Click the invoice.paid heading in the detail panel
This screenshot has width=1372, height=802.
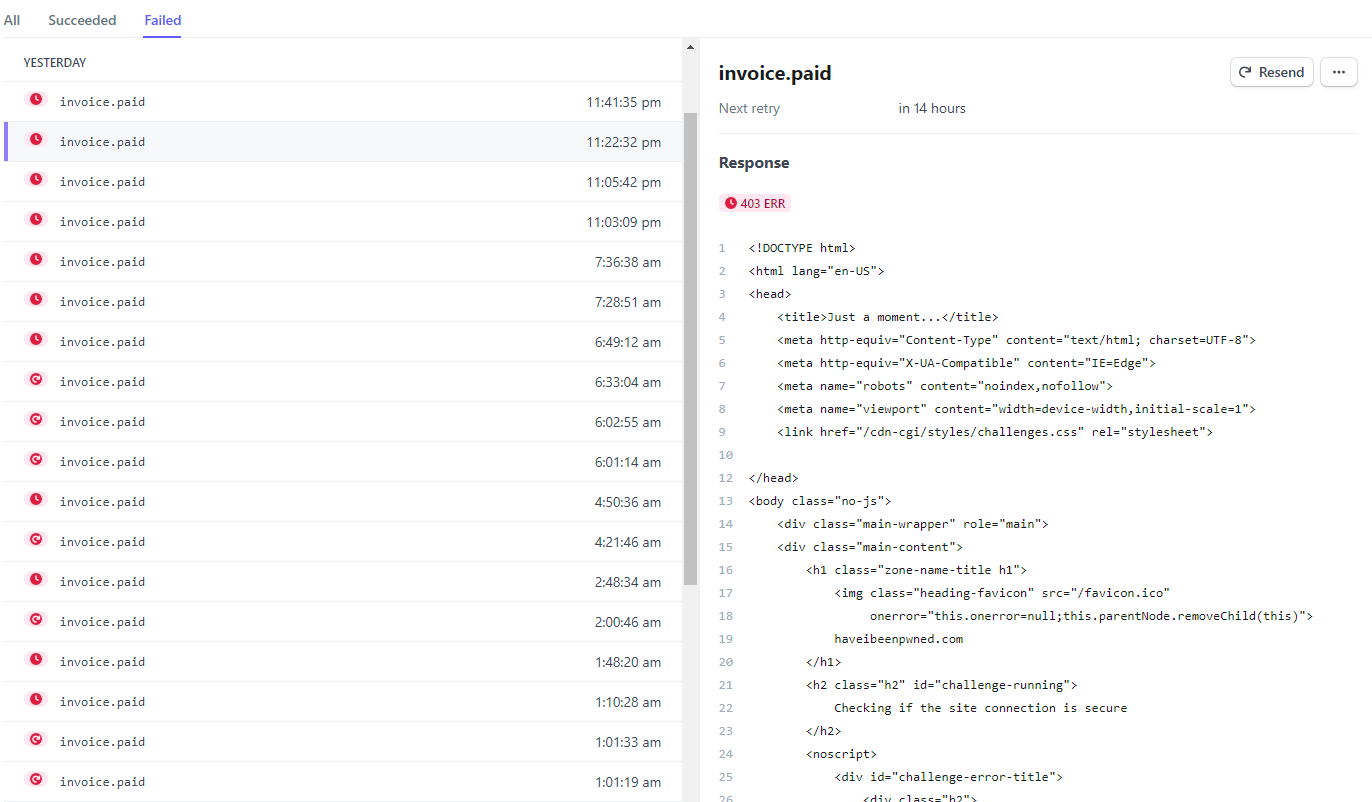775,73
